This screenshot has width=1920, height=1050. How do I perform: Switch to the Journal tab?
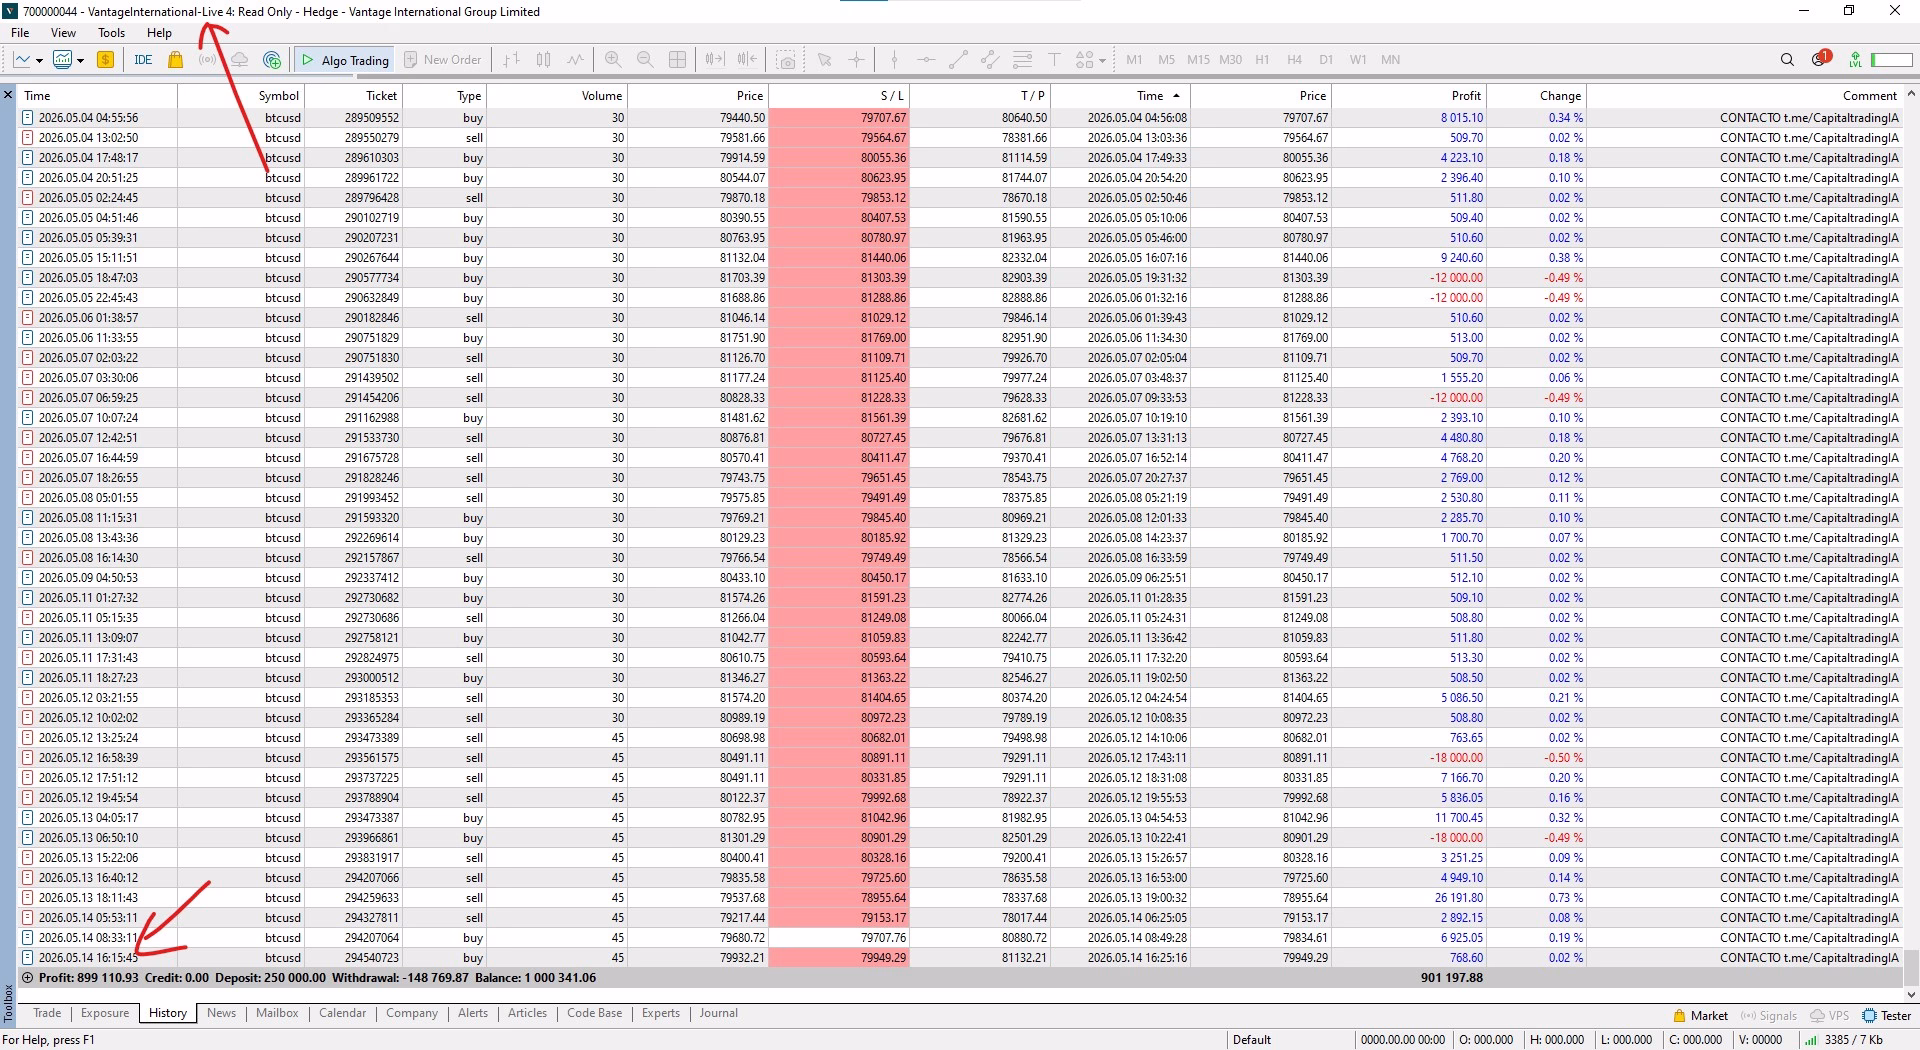point(718,1013)
